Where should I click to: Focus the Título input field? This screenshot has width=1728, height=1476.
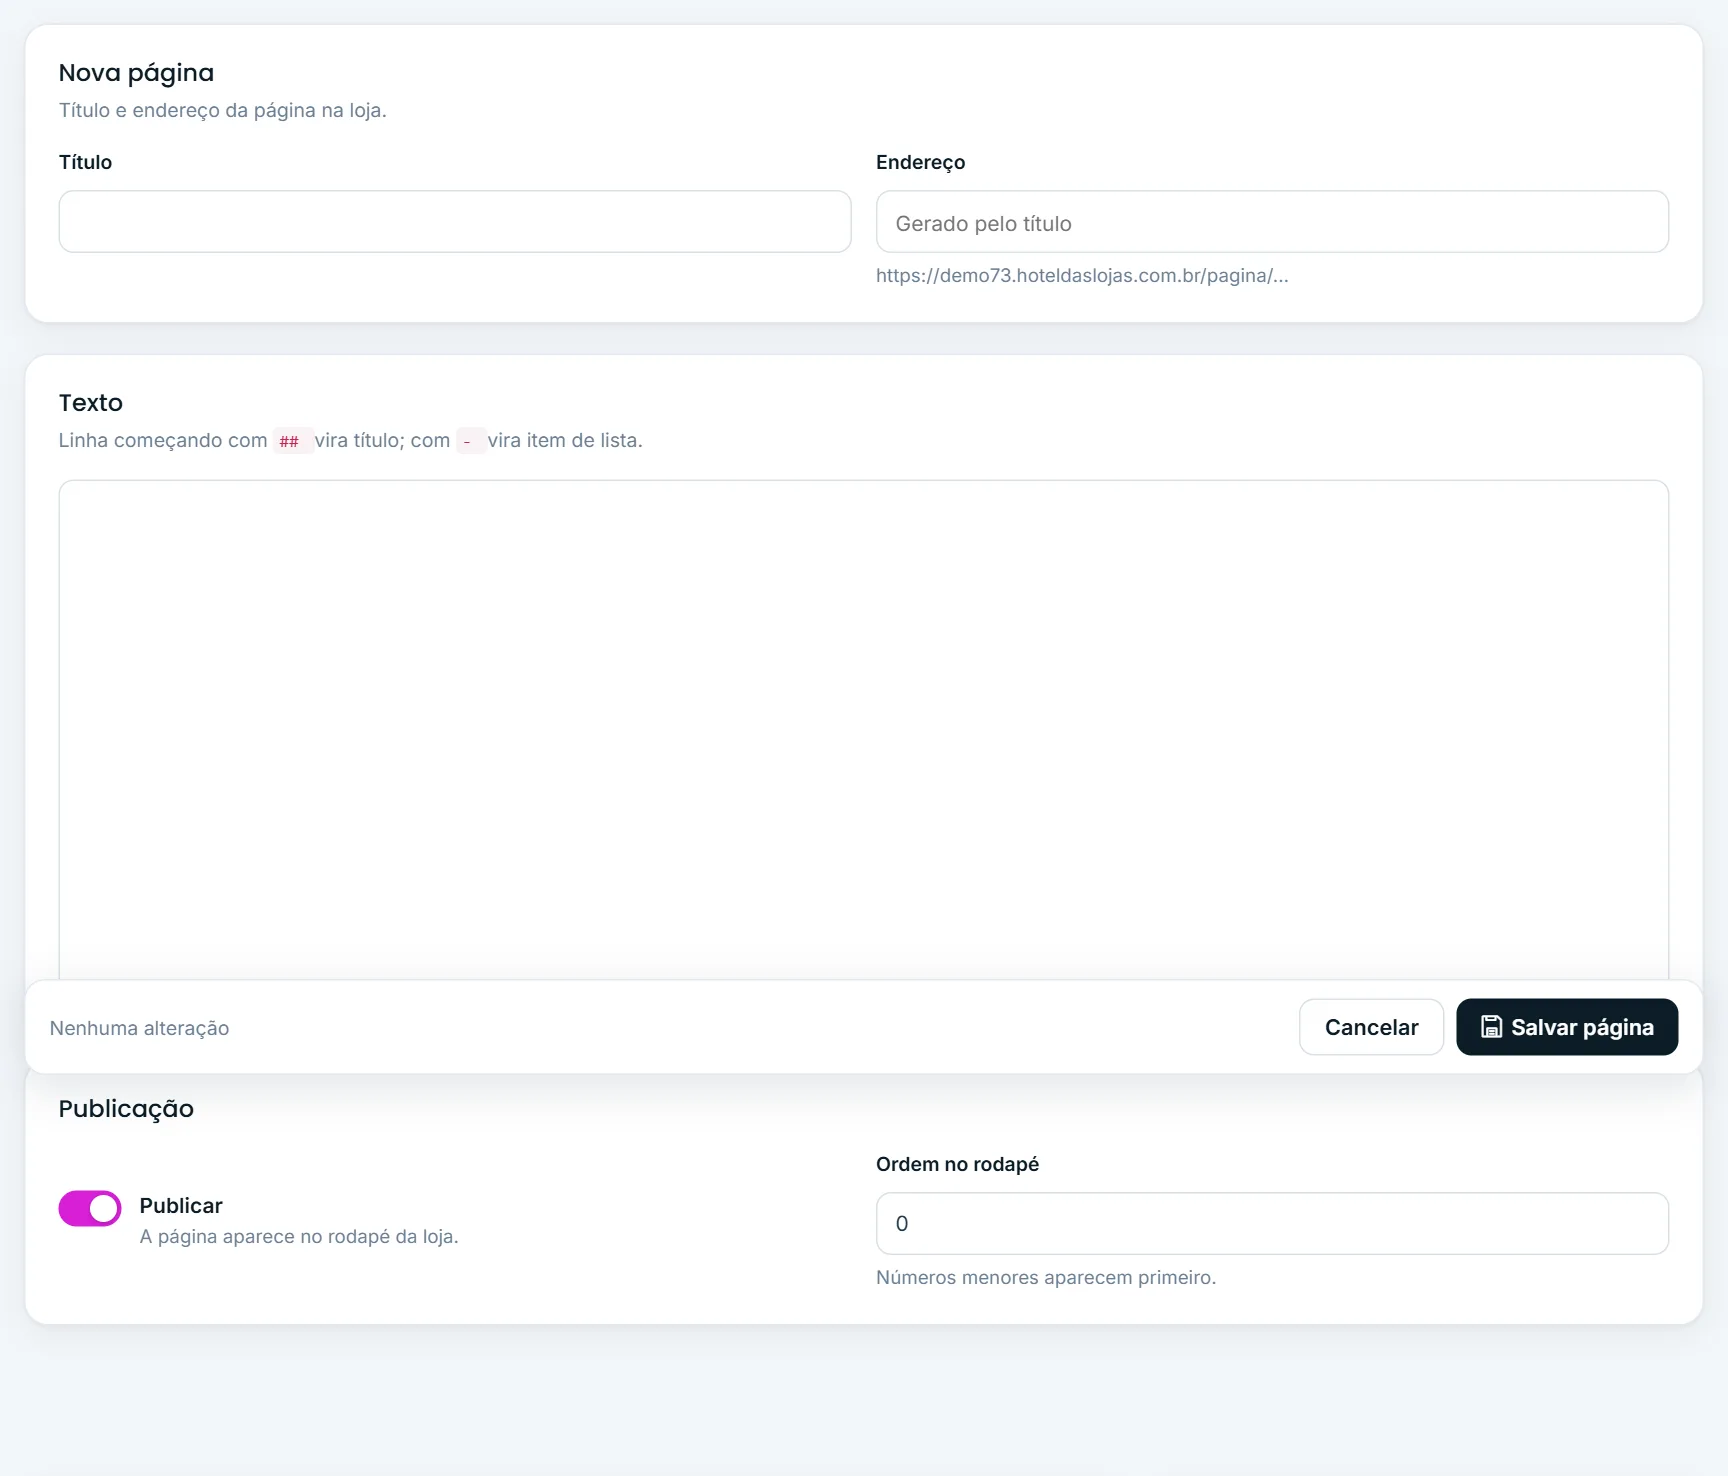point(455,222)
